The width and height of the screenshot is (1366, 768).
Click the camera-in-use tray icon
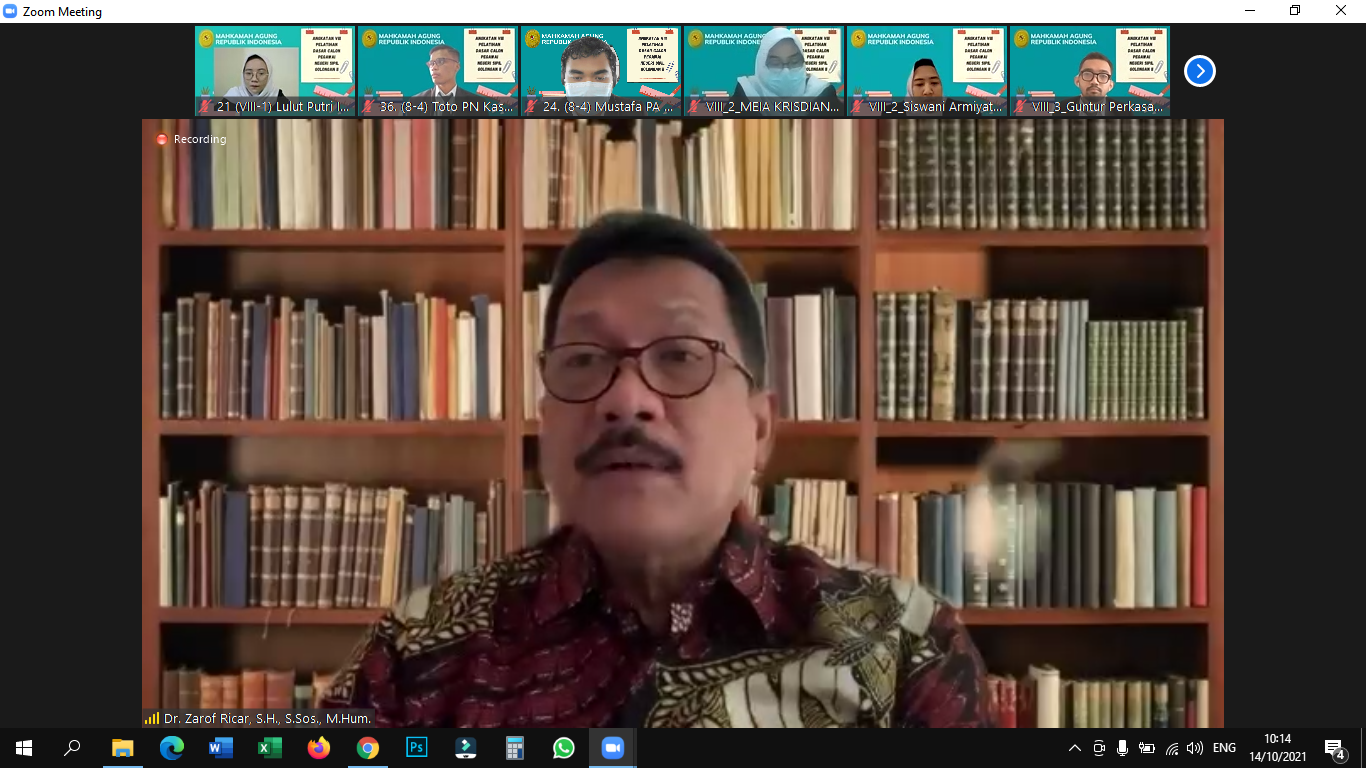[1099, 748]
